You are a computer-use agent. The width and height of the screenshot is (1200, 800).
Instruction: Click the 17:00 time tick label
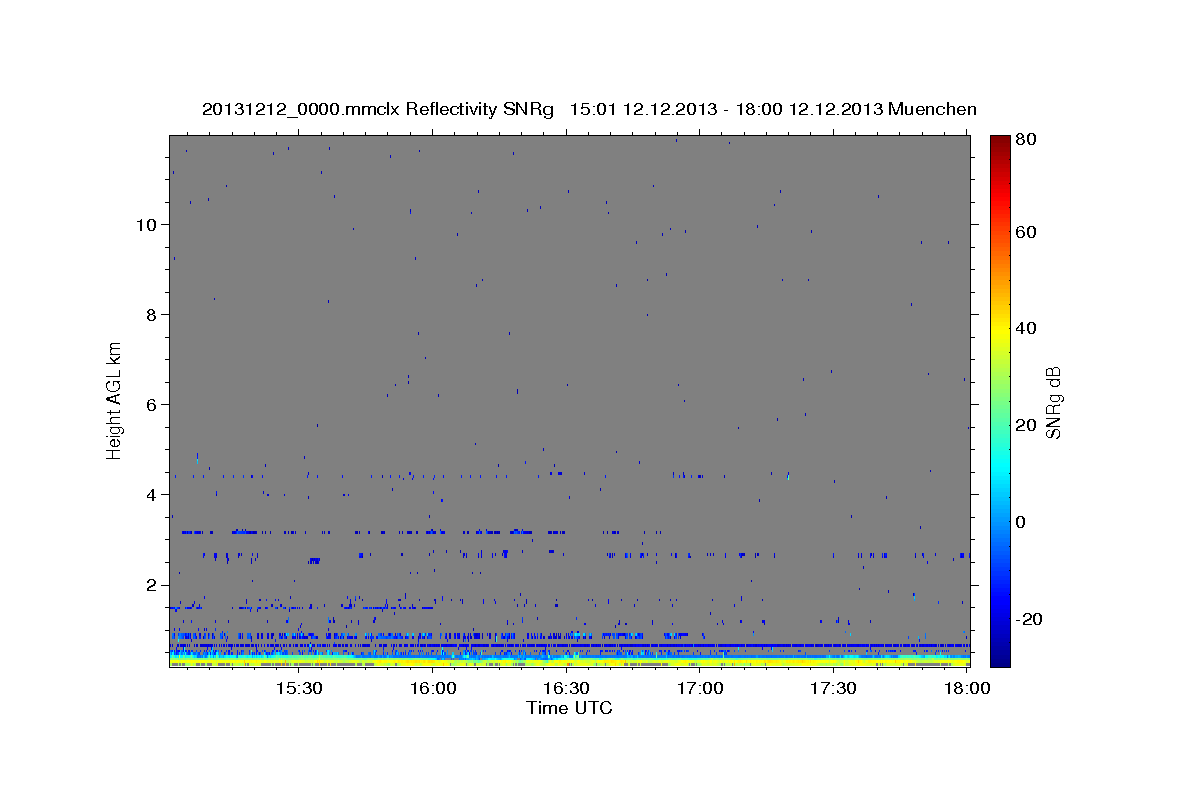pyautogui.click(x=700, y=689)
